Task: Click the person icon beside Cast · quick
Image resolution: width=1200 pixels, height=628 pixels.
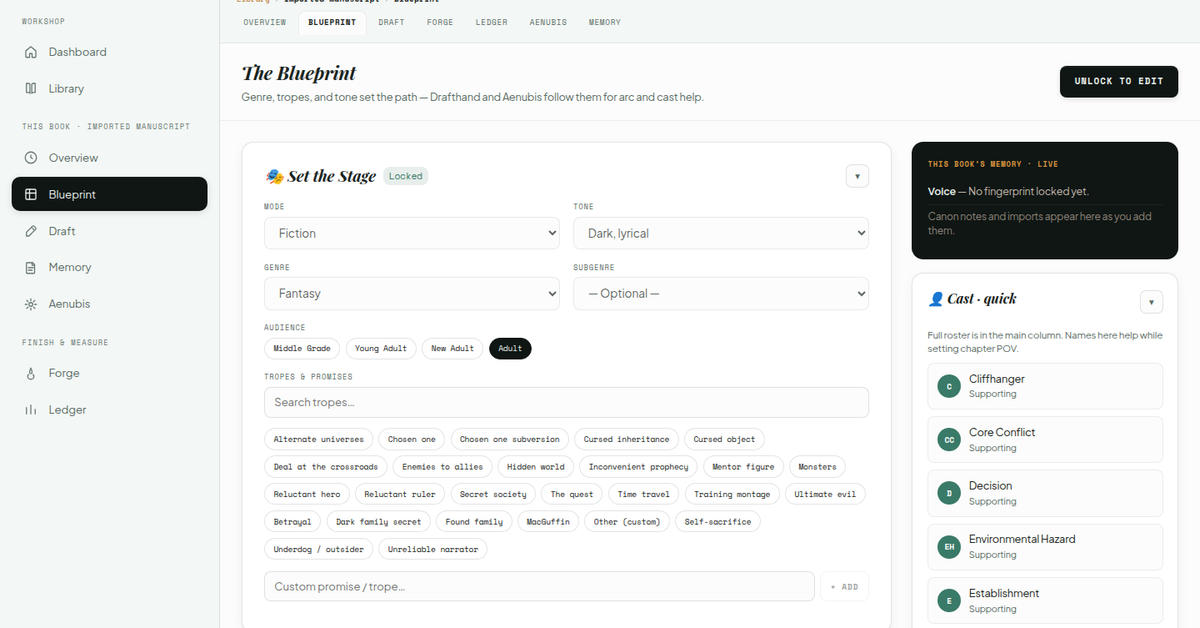Action: pyautogui.click(x=936, y=299)
